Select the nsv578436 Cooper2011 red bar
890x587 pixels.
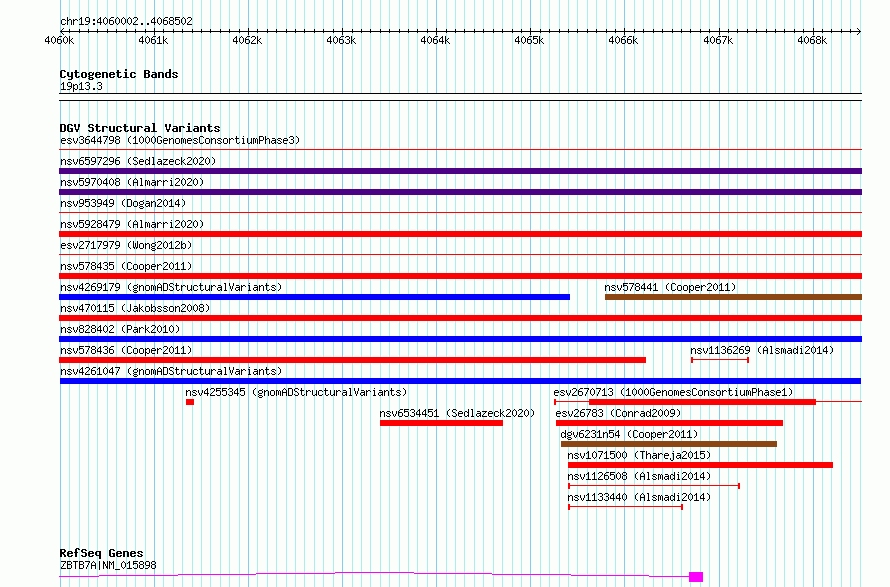[x=352, y=360]
